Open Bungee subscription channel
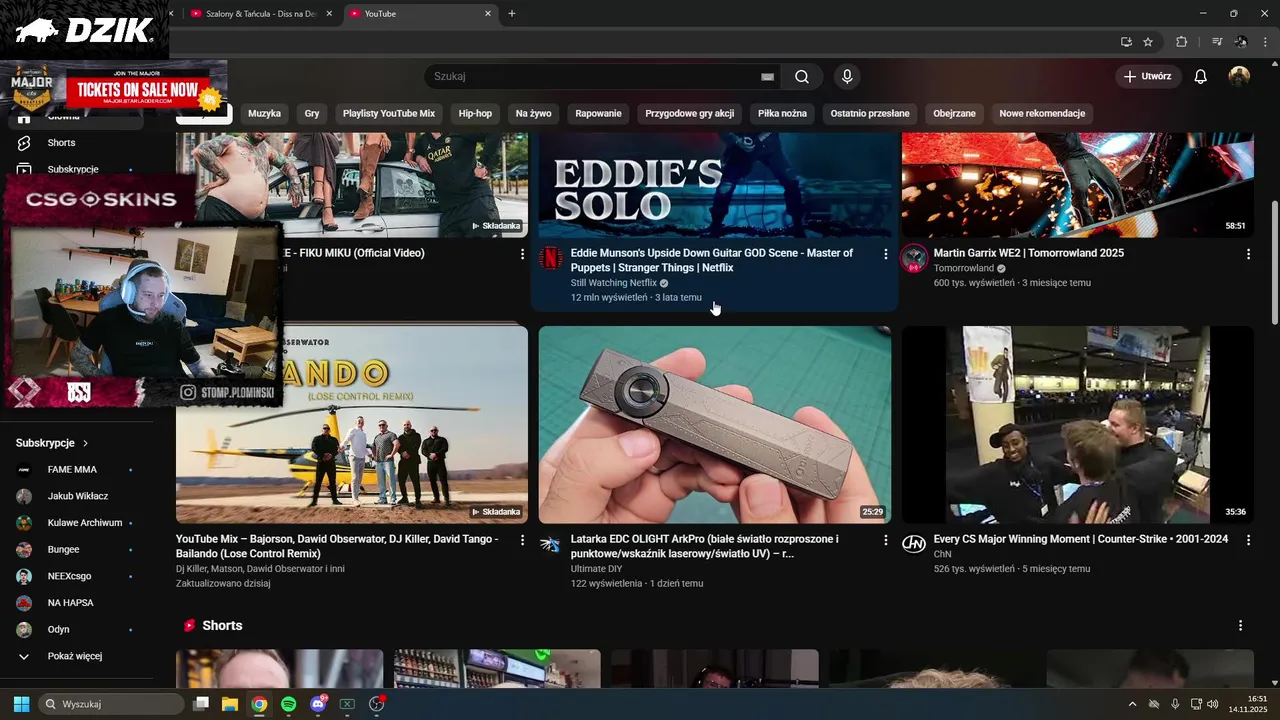The image size is (1280, 720). tap(75, 550)
